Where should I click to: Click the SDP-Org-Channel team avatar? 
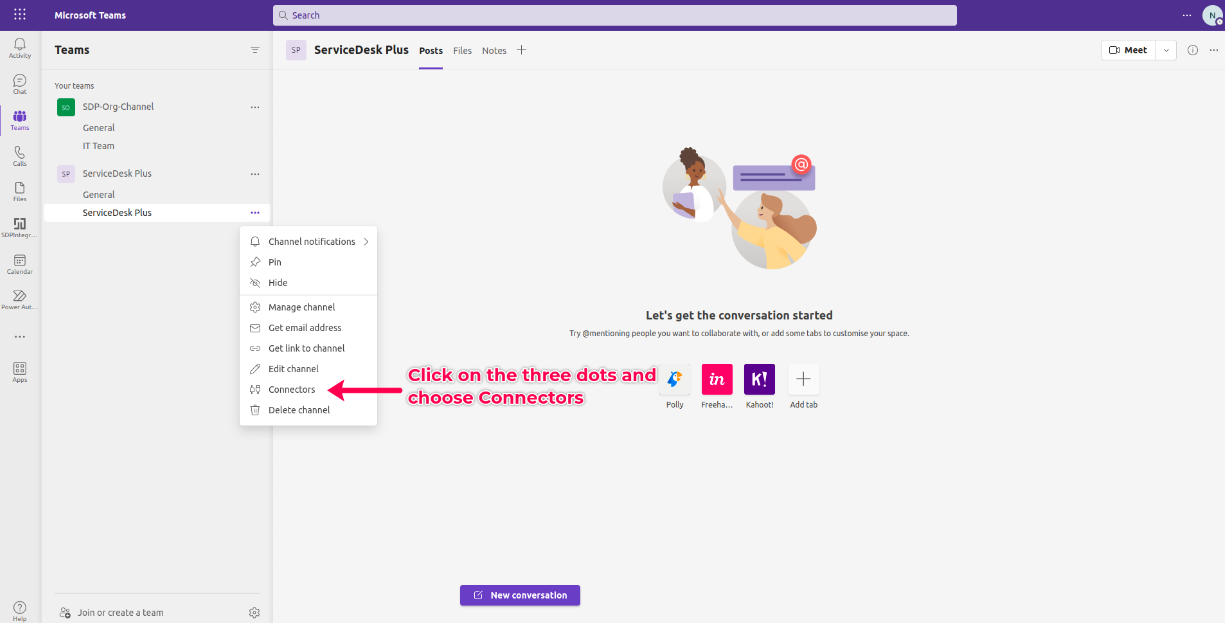click(x=66, y=107)
